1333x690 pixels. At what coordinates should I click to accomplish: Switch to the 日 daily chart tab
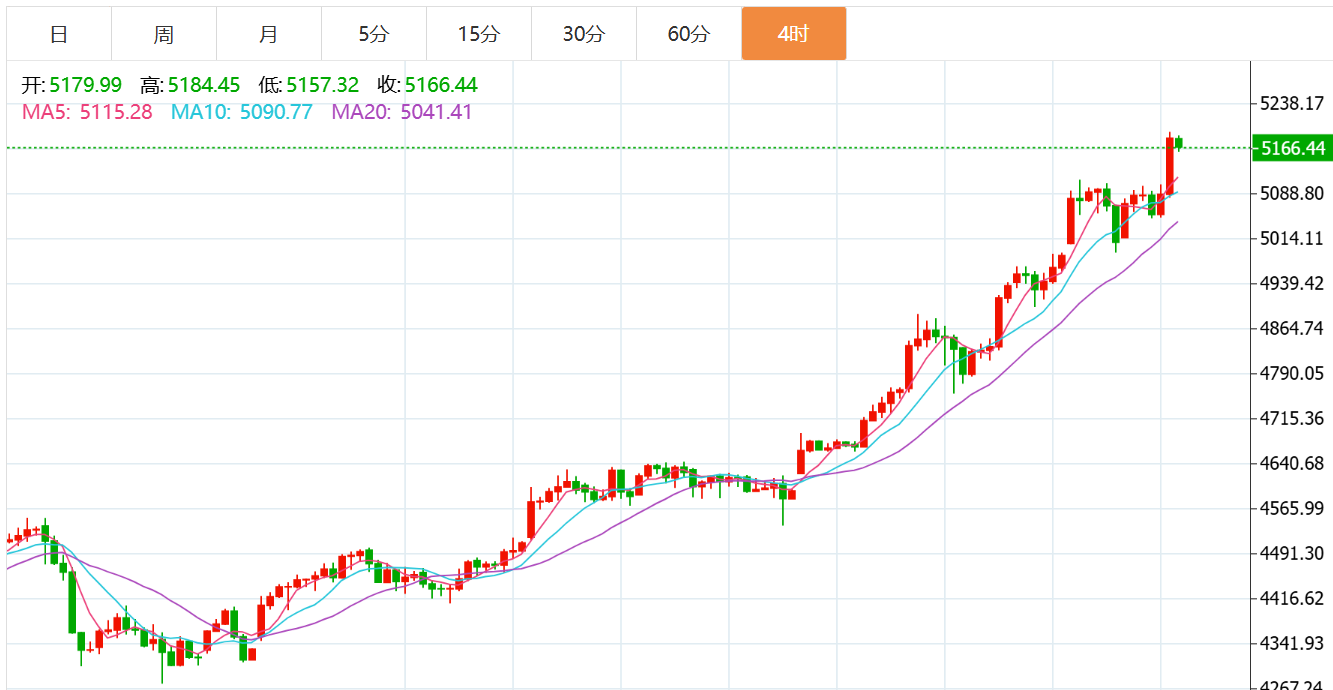pos(59,34)
